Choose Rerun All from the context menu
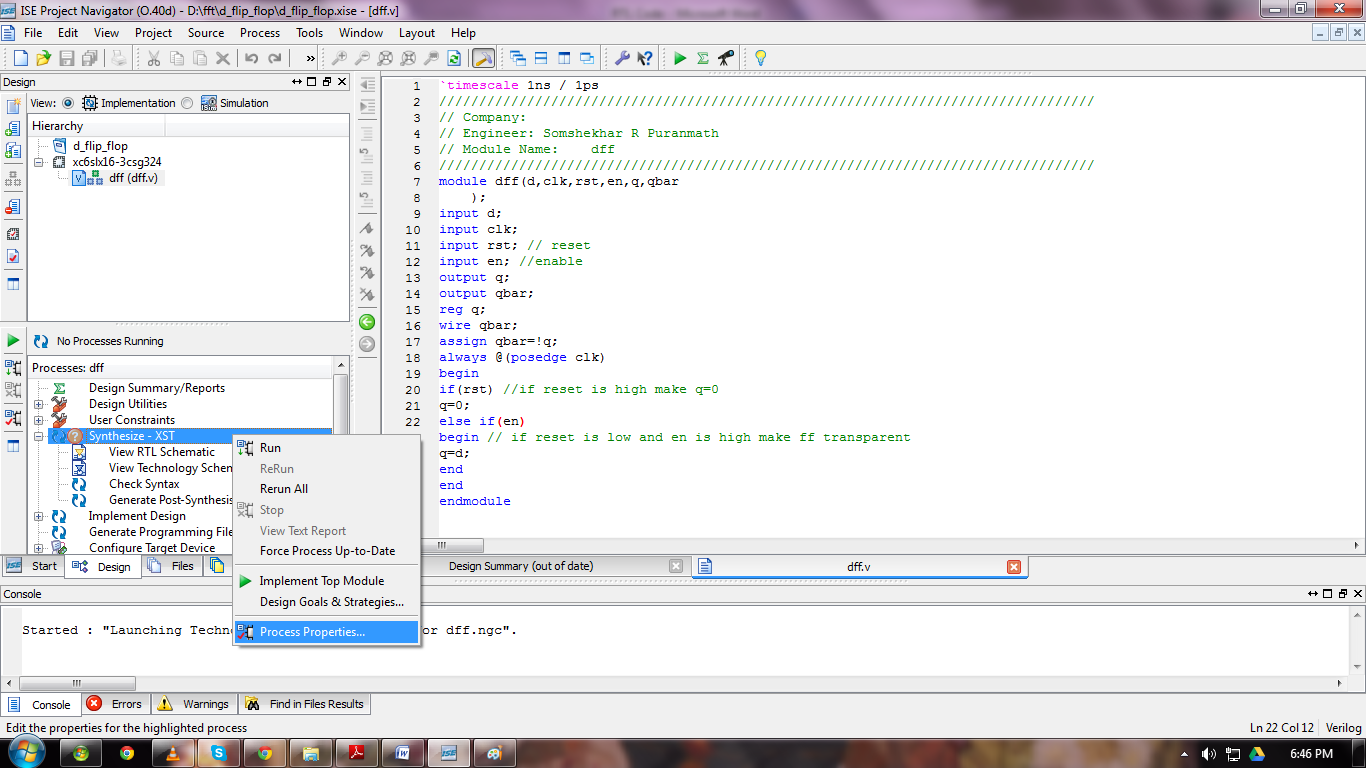 pyautogui.click(x=326, y=489)
